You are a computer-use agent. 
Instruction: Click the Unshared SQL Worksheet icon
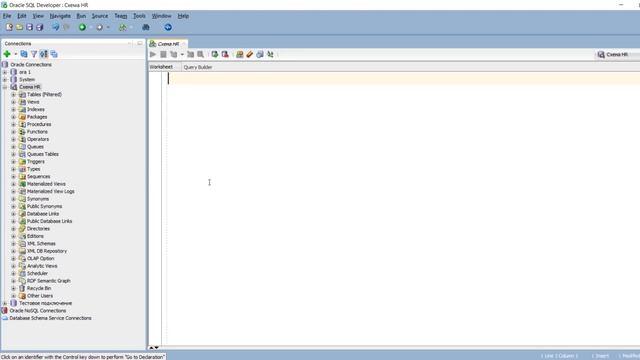pyautogui.click(x=240, y=54)
